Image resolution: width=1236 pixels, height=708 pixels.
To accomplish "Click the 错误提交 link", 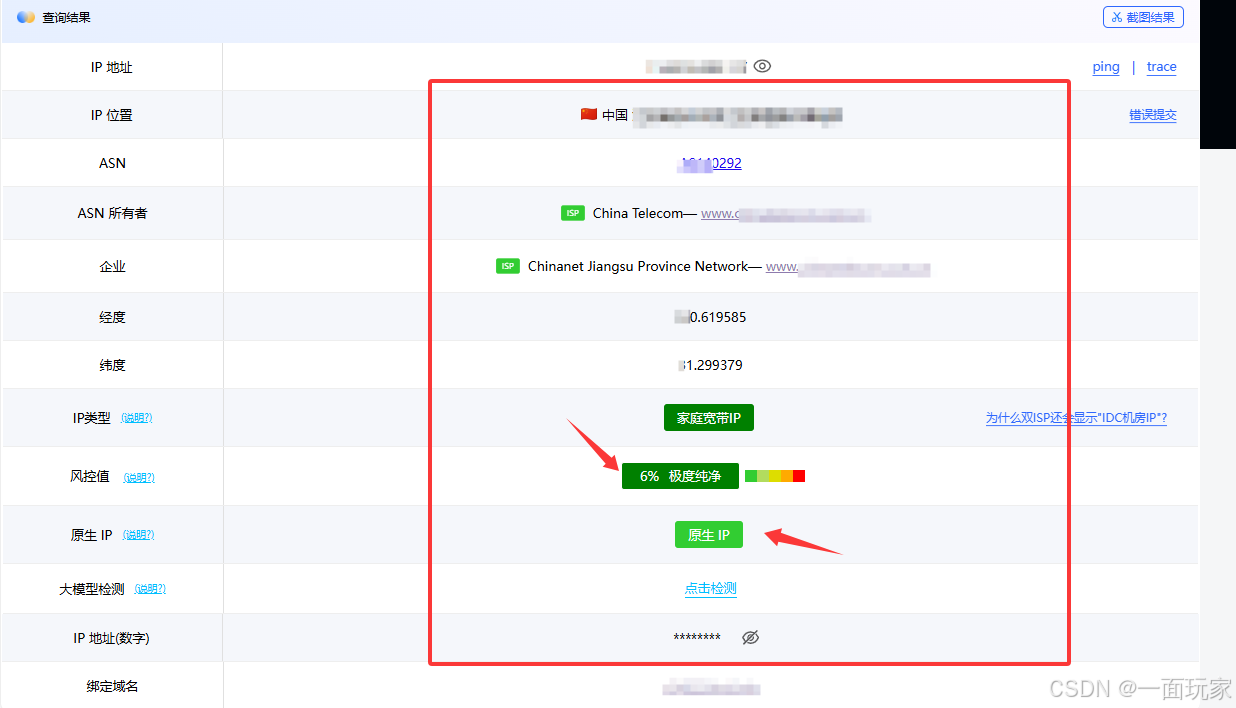I will click(1153, 115).
